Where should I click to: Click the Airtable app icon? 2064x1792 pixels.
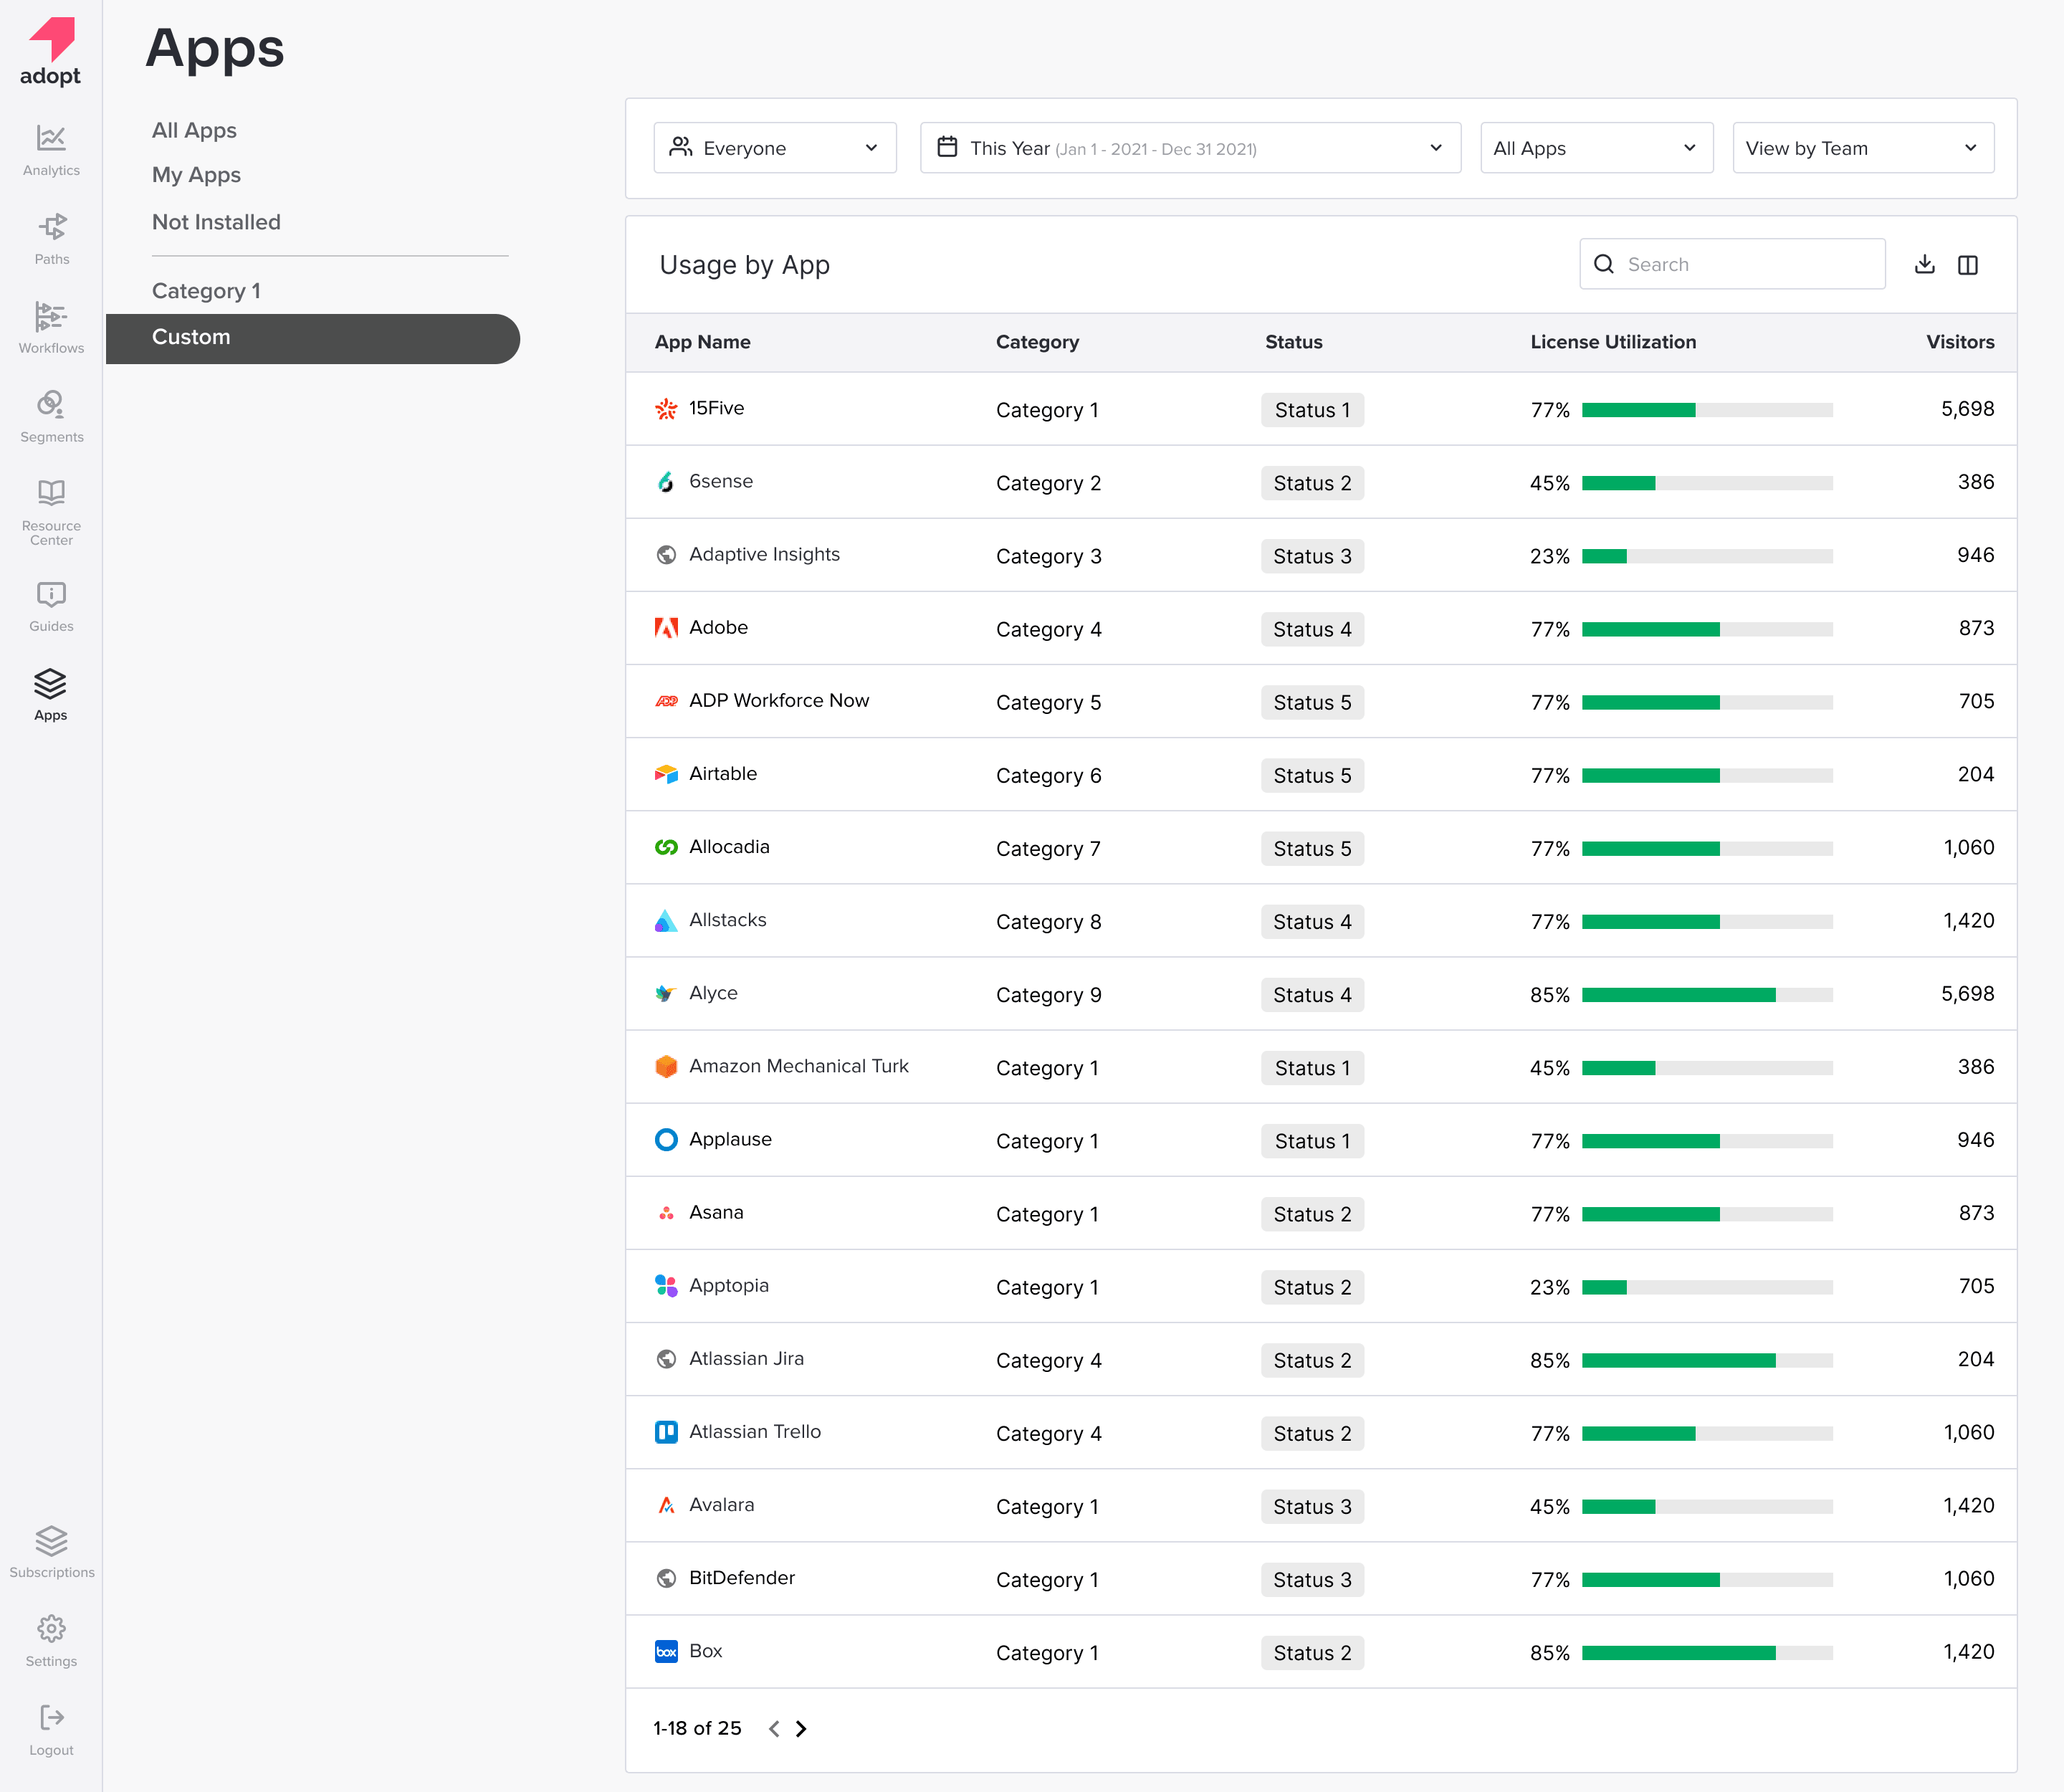(666, 774)
